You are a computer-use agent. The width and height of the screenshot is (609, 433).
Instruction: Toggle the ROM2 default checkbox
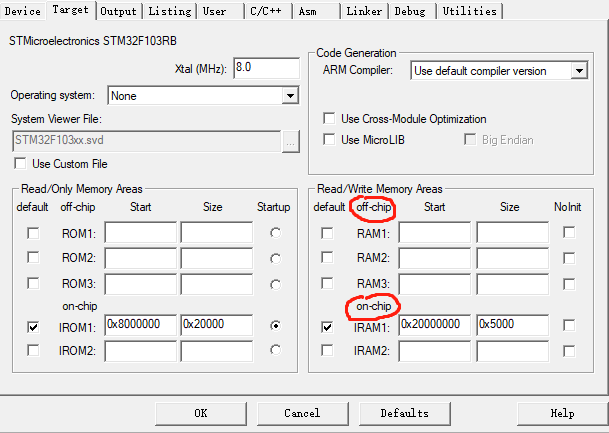33,257
